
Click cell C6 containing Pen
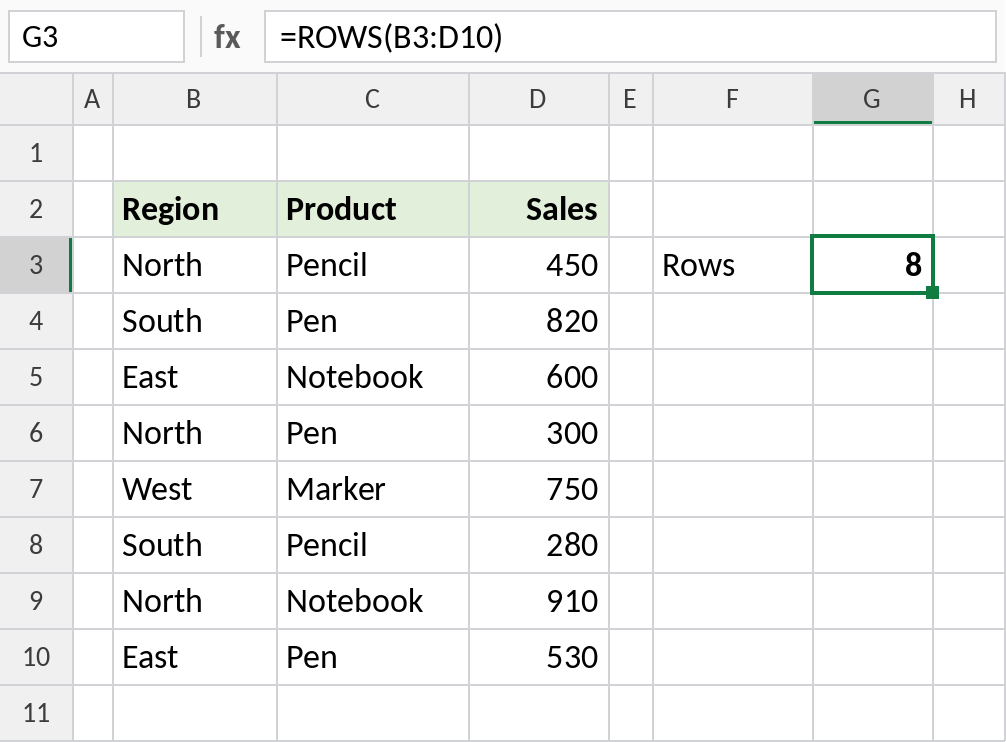[x=373, y=433]
